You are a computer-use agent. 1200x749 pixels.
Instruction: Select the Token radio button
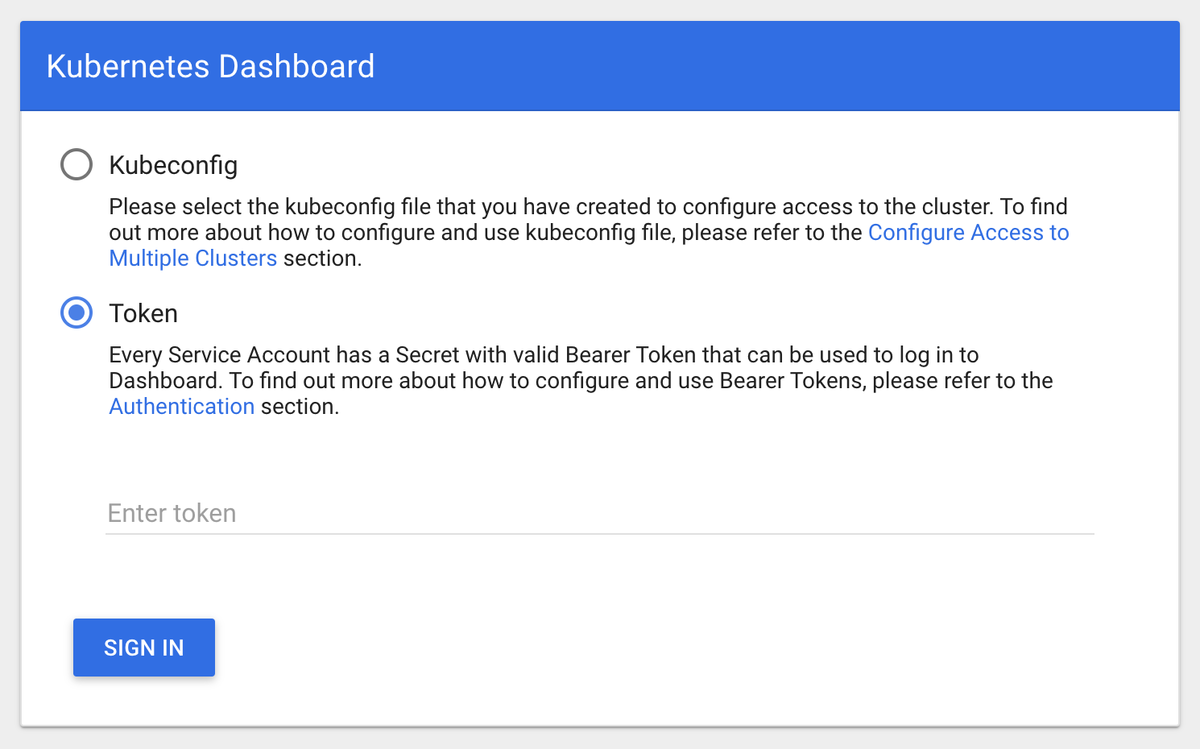[77, 313]
